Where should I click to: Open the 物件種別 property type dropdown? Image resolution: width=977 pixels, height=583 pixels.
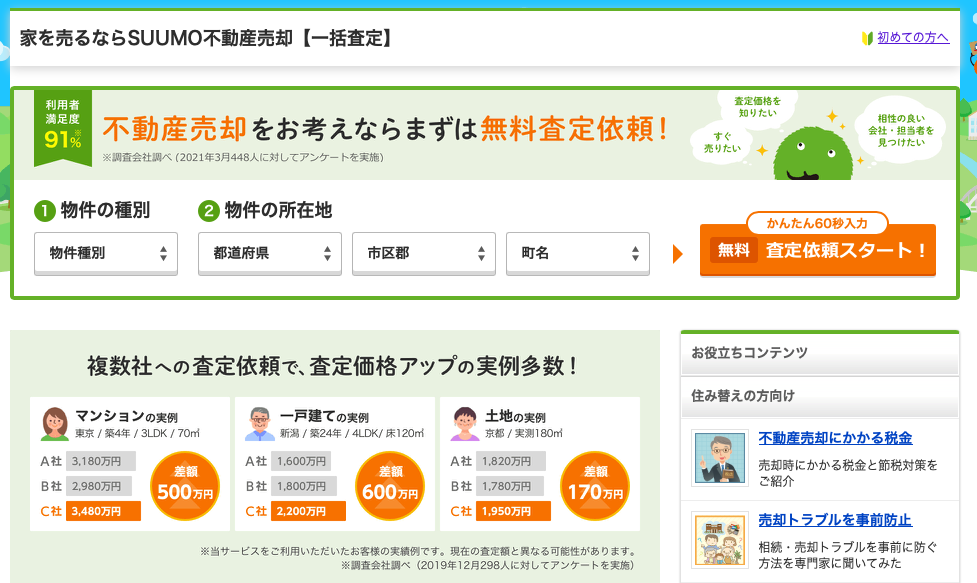106,254
